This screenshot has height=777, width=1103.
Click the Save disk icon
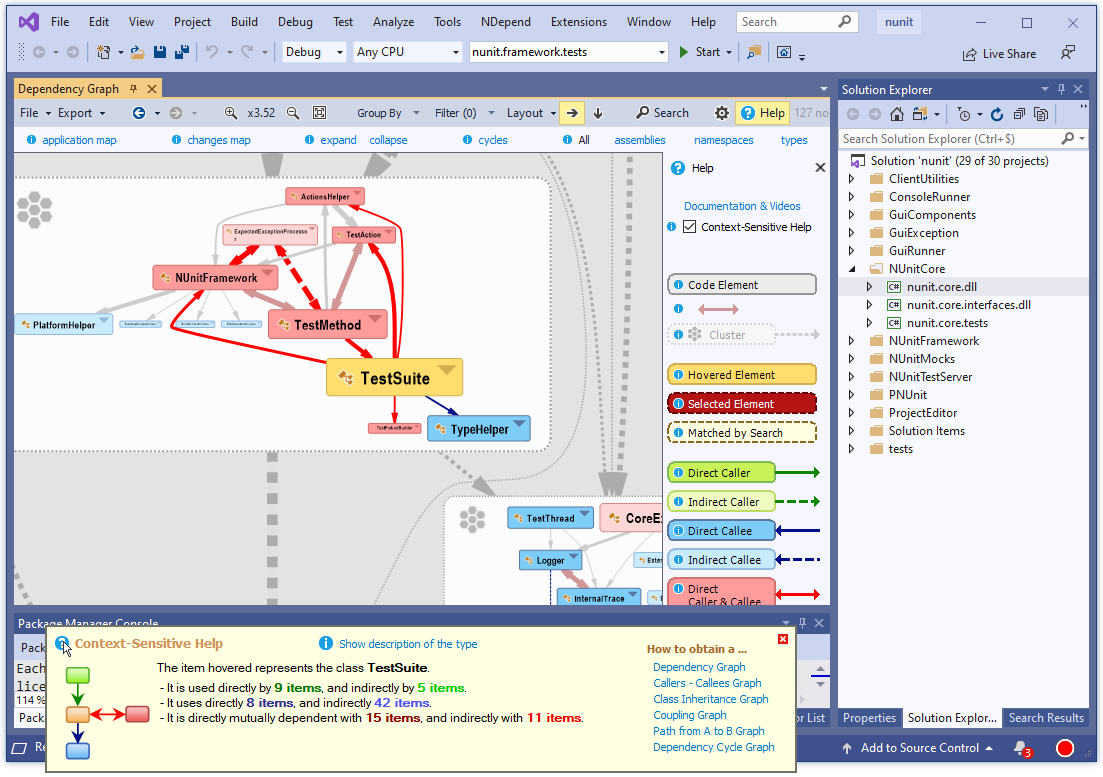160,52
